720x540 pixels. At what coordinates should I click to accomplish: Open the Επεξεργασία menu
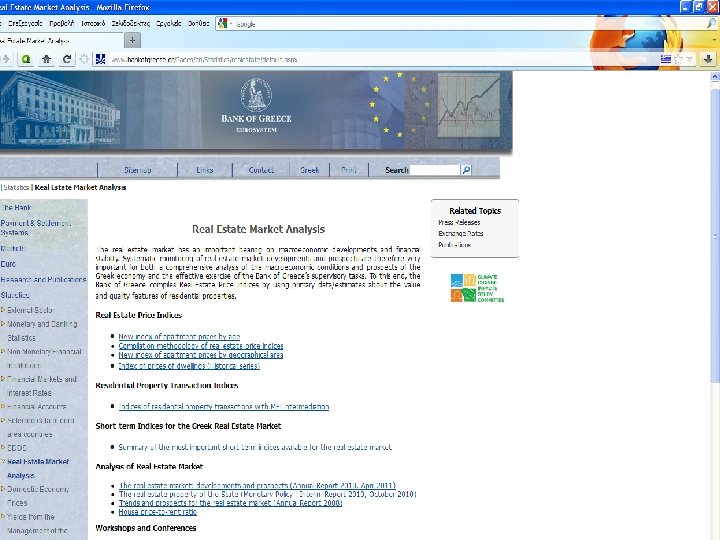pos(25,23)
